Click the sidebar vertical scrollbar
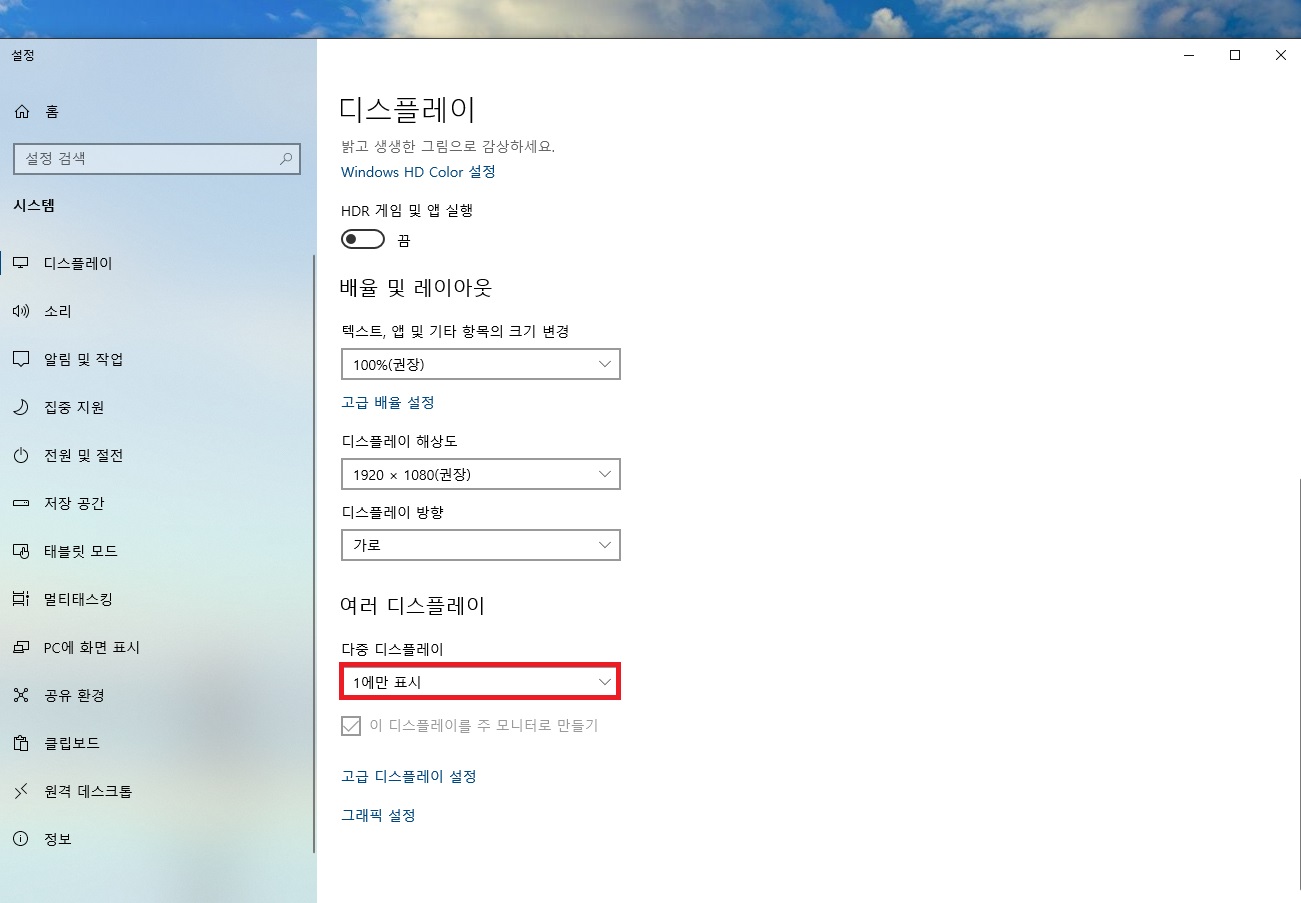The image size is (1301, 903). pyautogui.click(x=314, y=553)
